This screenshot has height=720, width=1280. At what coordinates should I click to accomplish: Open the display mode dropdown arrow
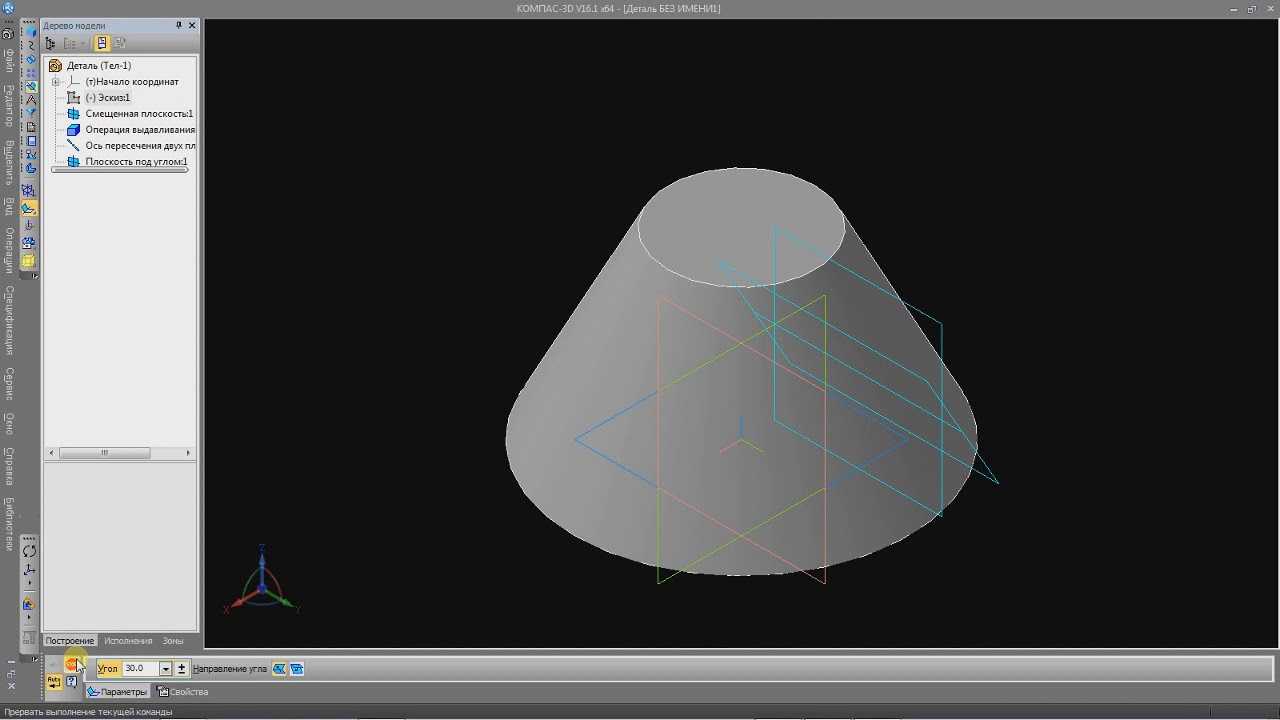click(29, 617)
